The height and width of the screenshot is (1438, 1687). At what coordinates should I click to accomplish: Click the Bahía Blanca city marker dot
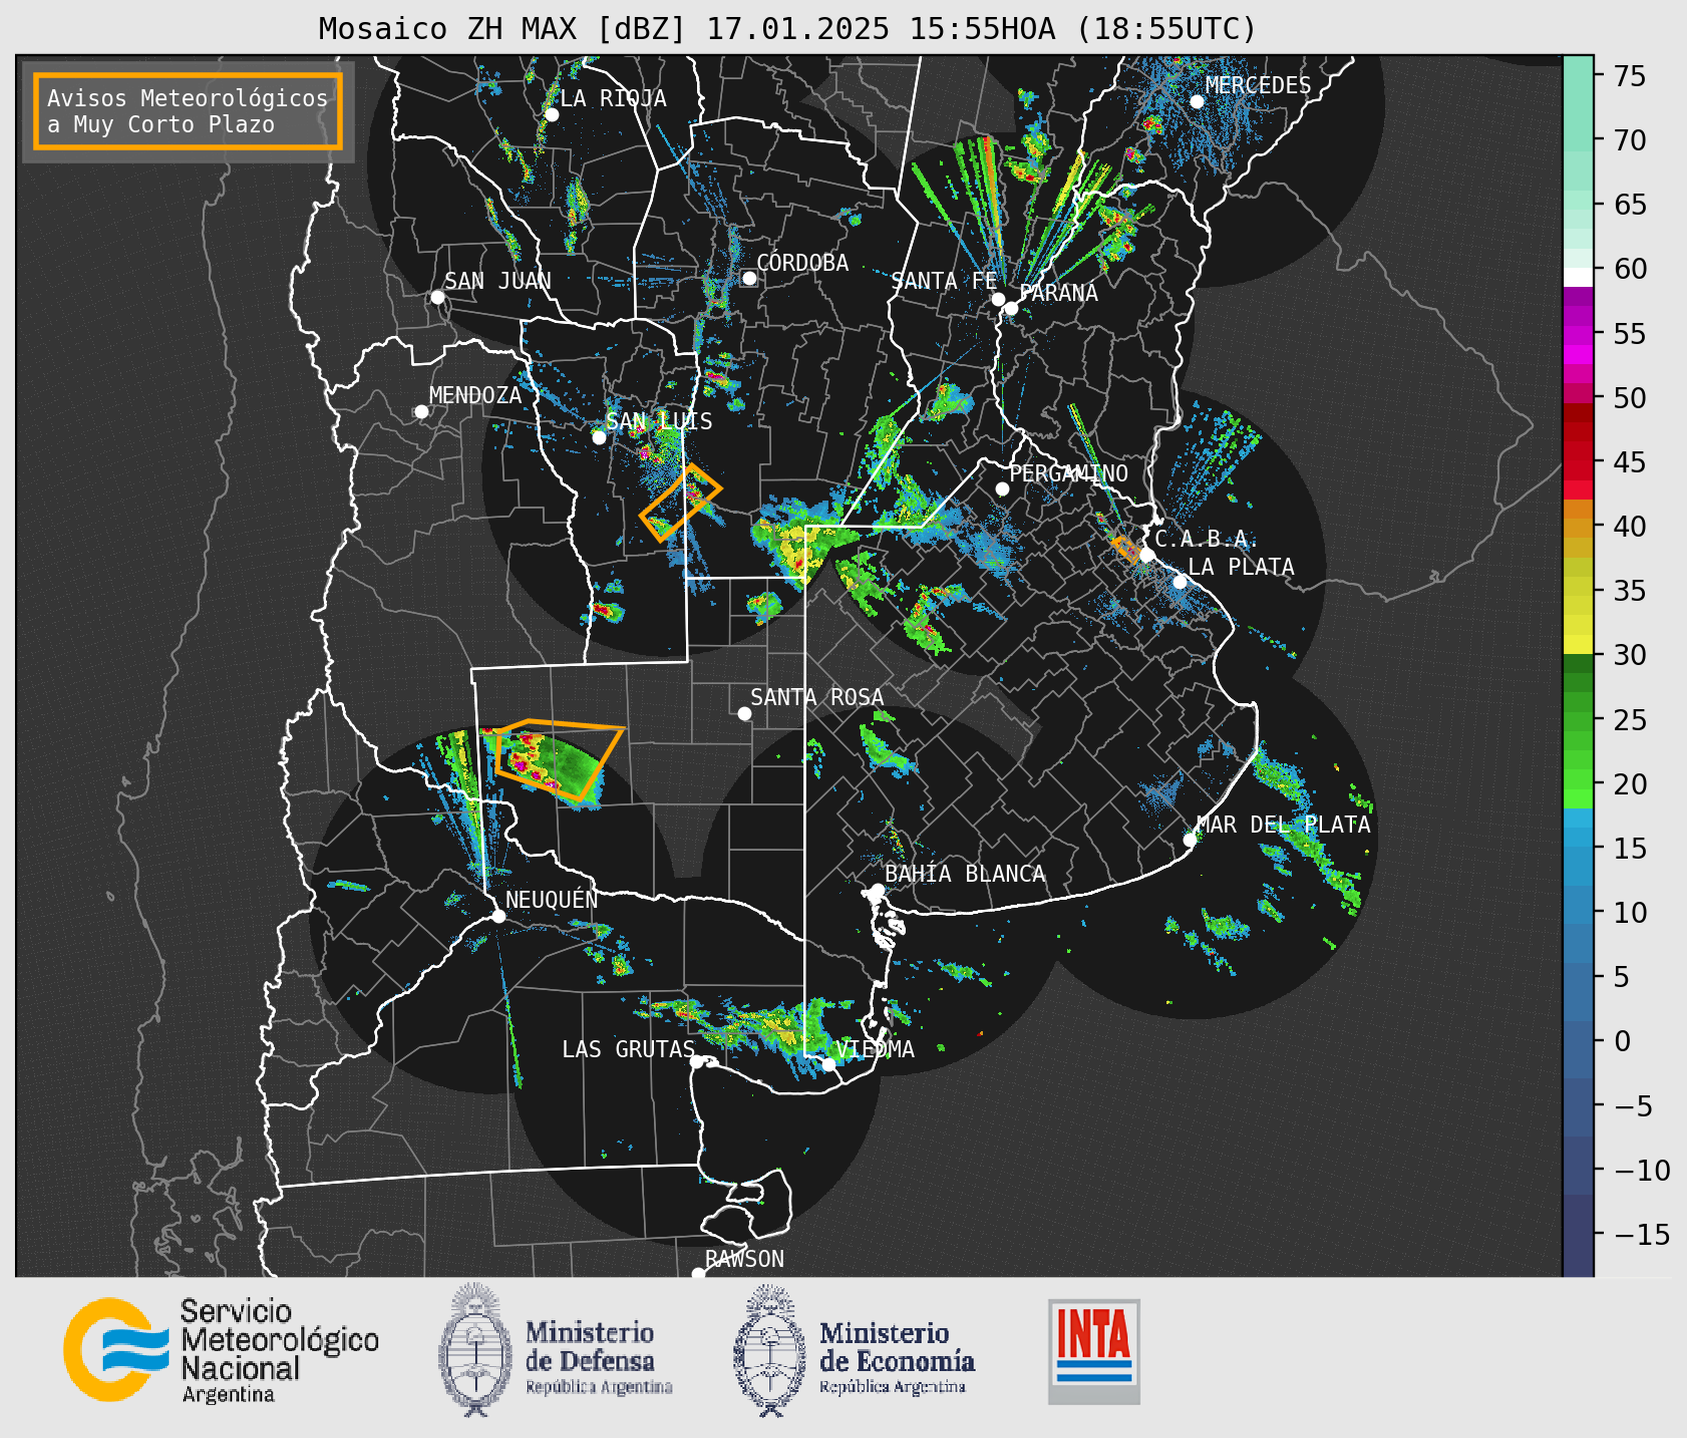877,890
